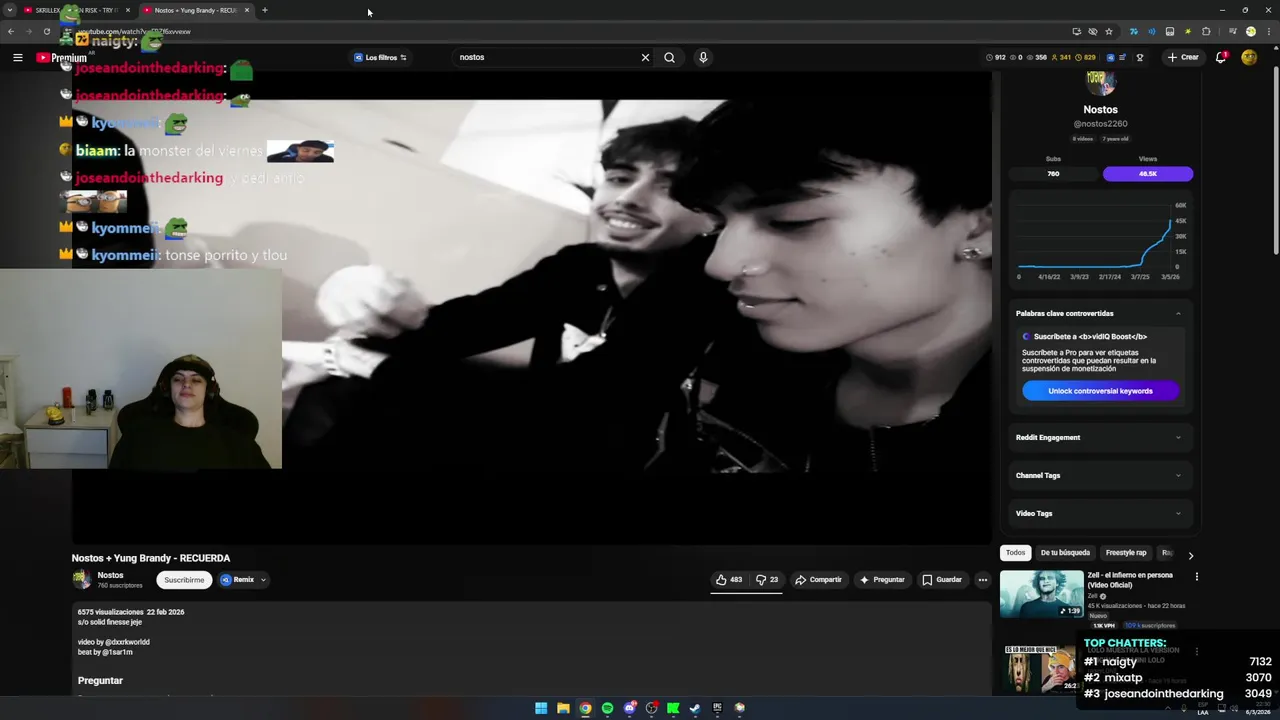Open YouTube notifications bell
The image size is (1280, 720).
(1221, 57)
